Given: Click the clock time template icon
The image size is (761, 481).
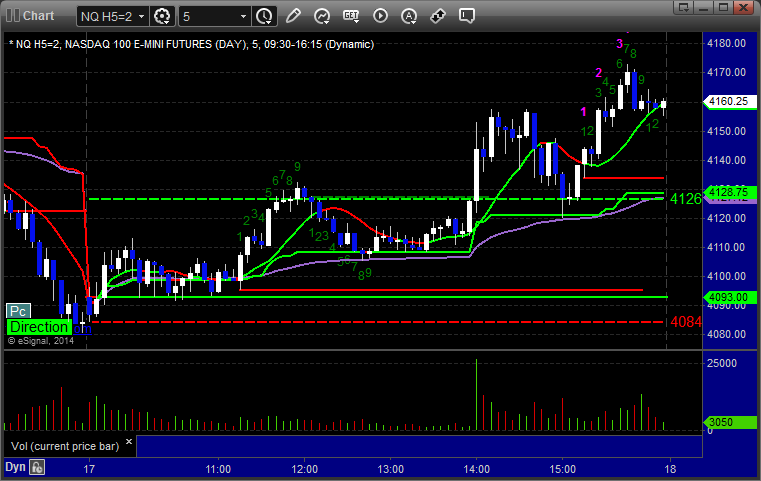Looking at the screenshot, I should click(264, 16).
